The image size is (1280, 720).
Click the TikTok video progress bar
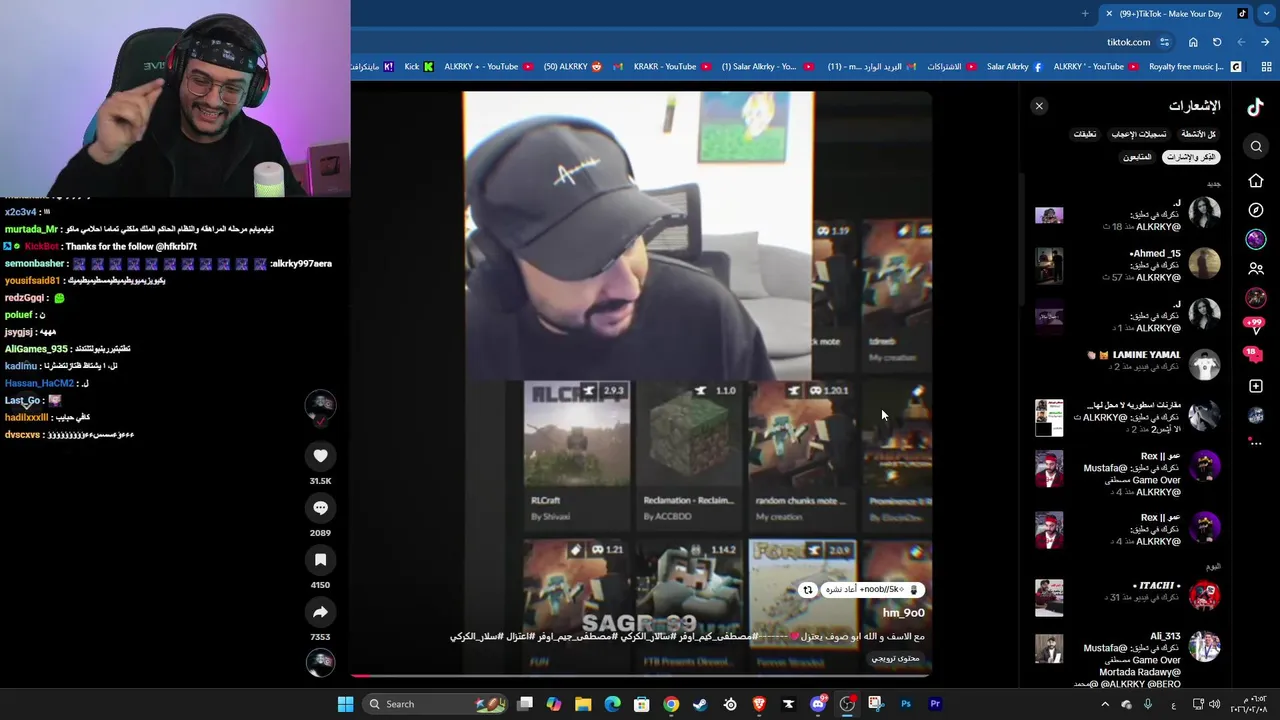(640, 676)
